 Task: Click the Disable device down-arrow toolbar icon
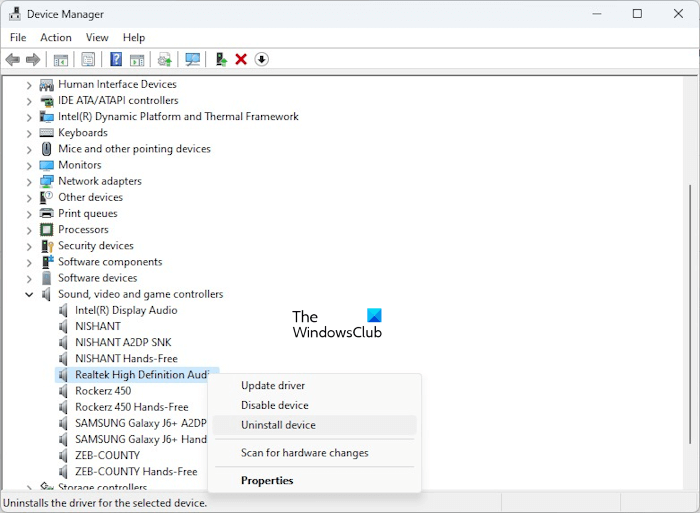[x=262, y=59]
